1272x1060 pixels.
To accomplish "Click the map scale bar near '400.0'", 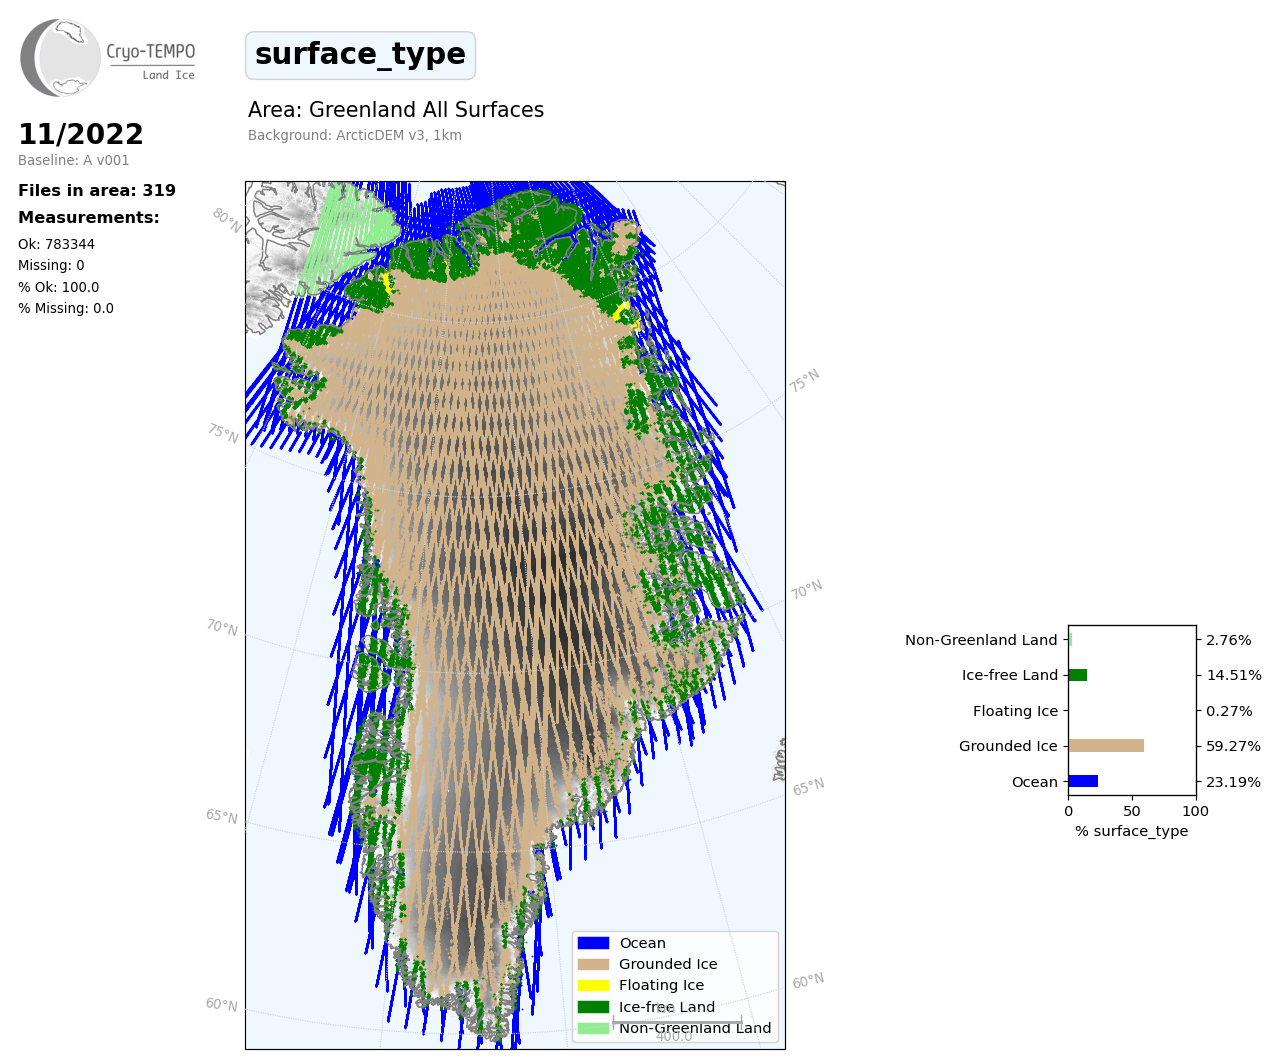I will (x=677, y=1021).
